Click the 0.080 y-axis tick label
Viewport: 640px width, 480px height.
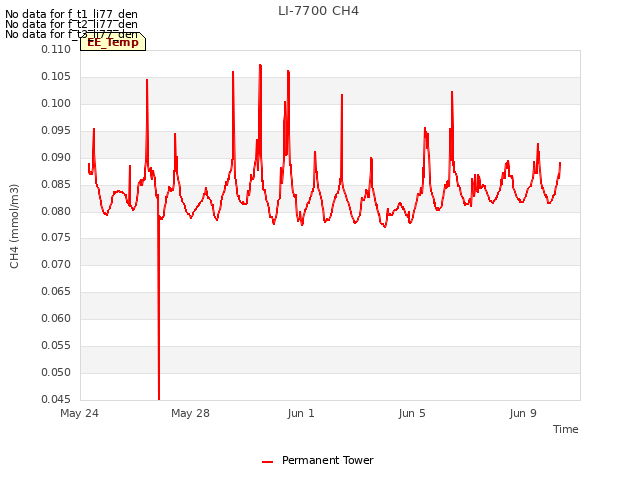pos(56,211)
